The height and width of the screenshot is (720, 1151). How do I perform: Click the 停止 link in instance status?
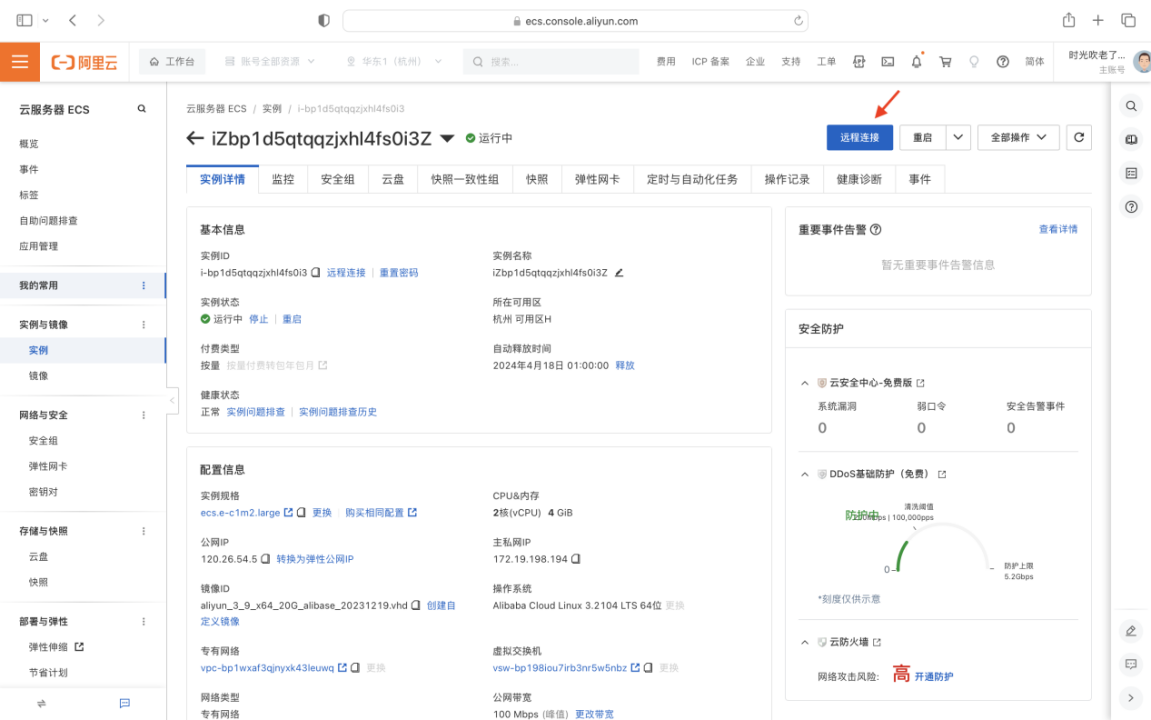tap(258, 319)
